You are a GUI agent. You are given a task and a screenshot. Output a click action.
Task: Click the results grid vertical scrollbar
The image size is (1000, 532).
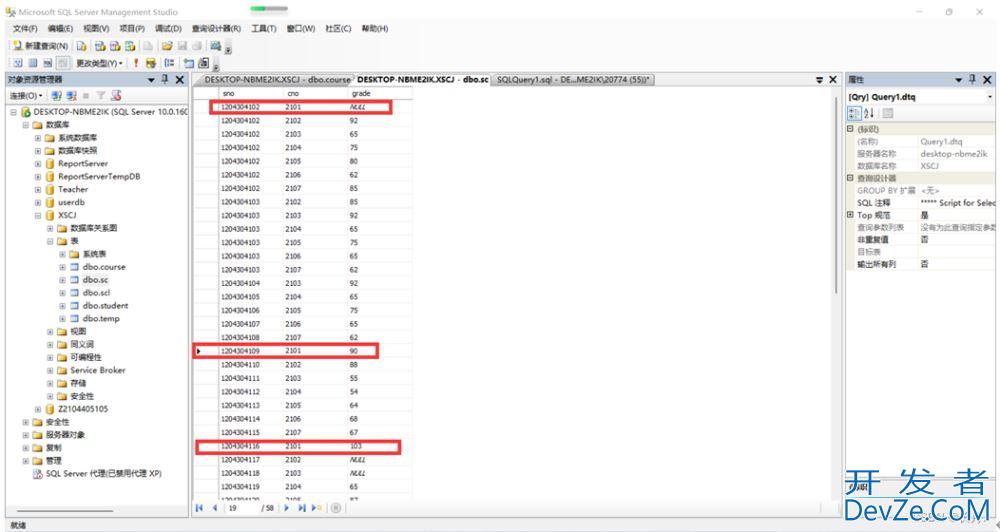pos(836,195)
